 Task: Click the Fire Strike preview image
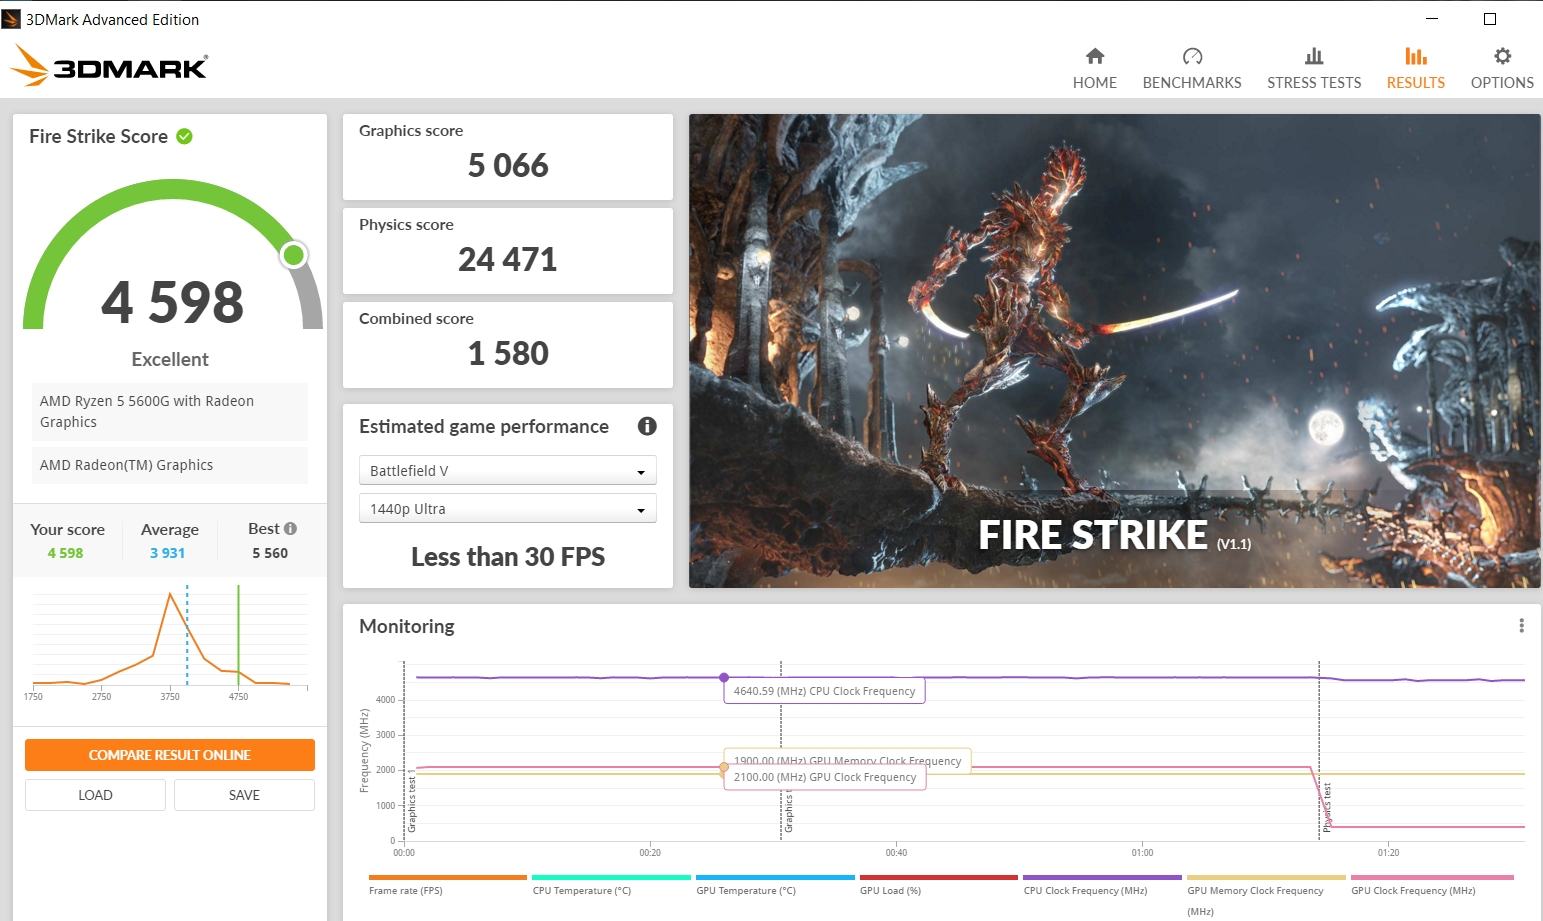(x=1114, y=350)
